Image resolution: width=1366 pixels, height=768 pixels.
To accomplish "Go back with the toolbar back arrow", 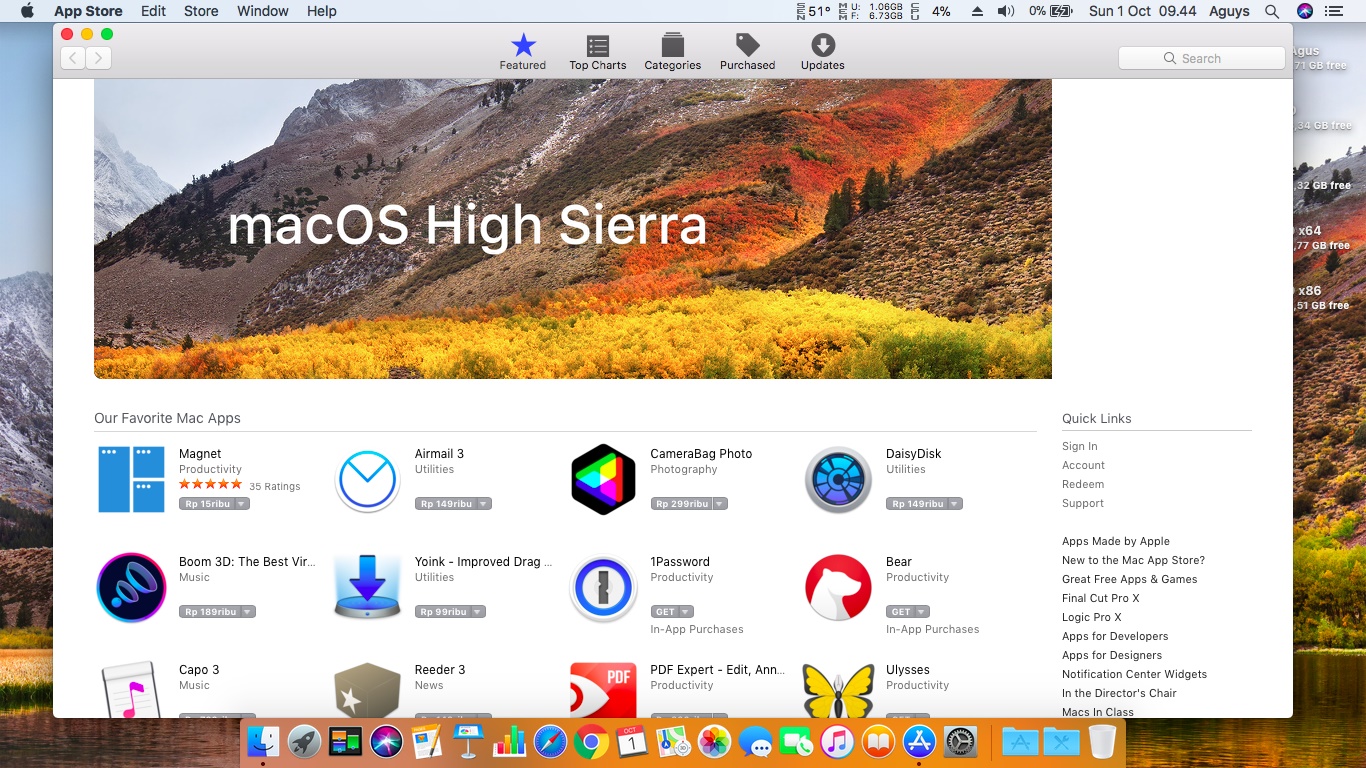I will [73, 58].
